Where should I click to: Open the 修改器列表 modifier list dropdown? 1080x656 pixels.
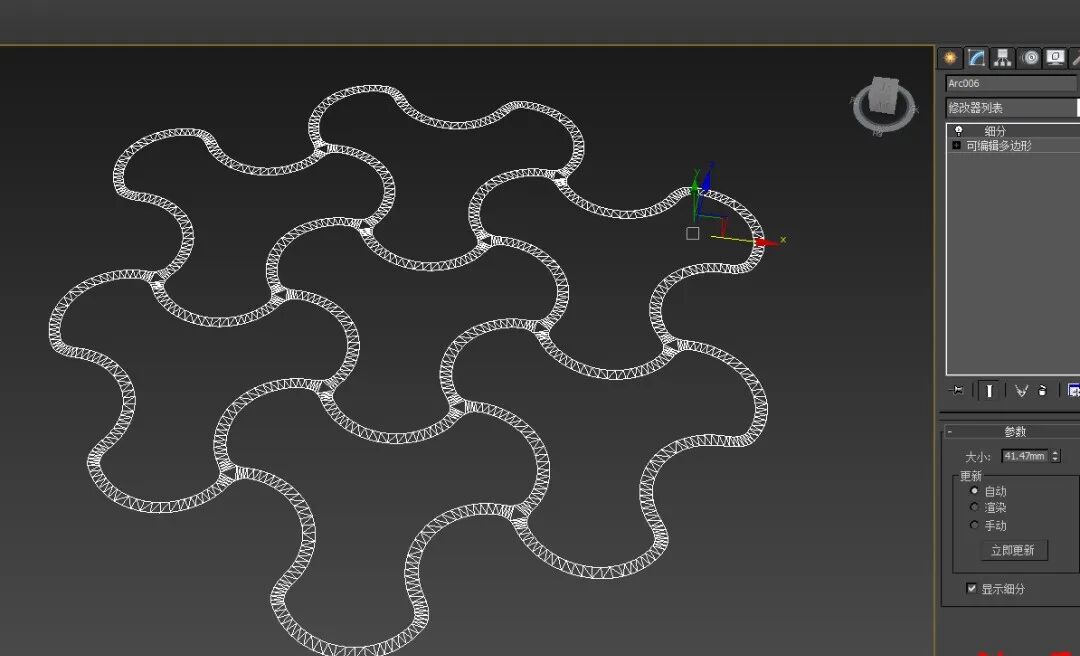pos(1011,107)
